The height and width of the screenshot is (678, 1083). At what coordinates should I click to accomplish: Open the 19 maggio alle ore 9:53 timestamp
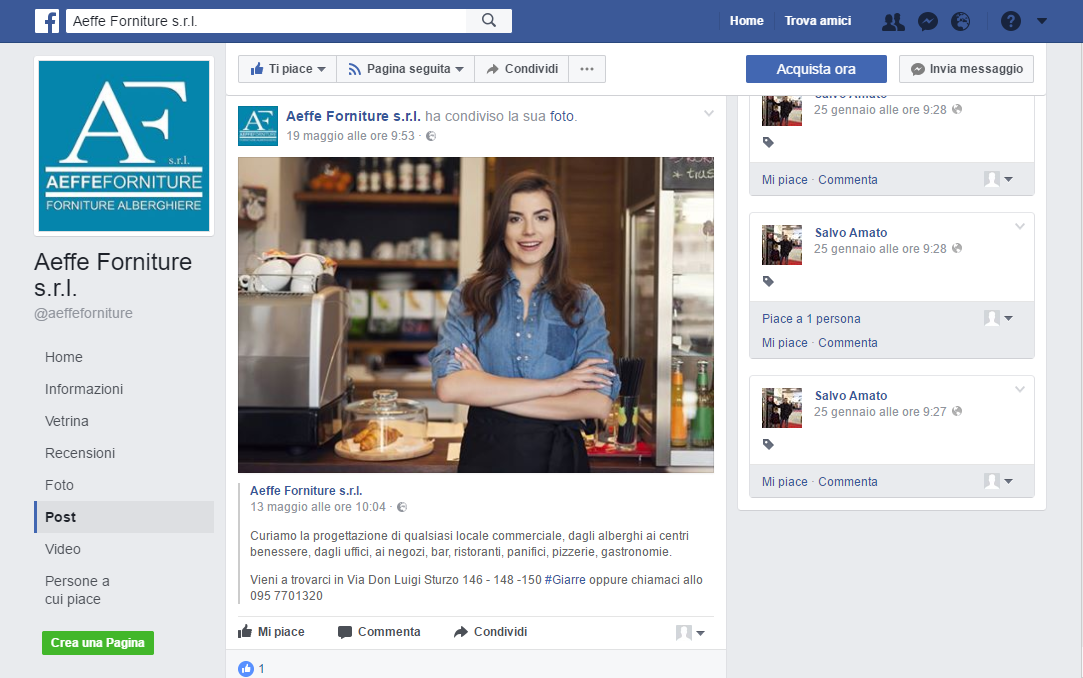(350, 136)
